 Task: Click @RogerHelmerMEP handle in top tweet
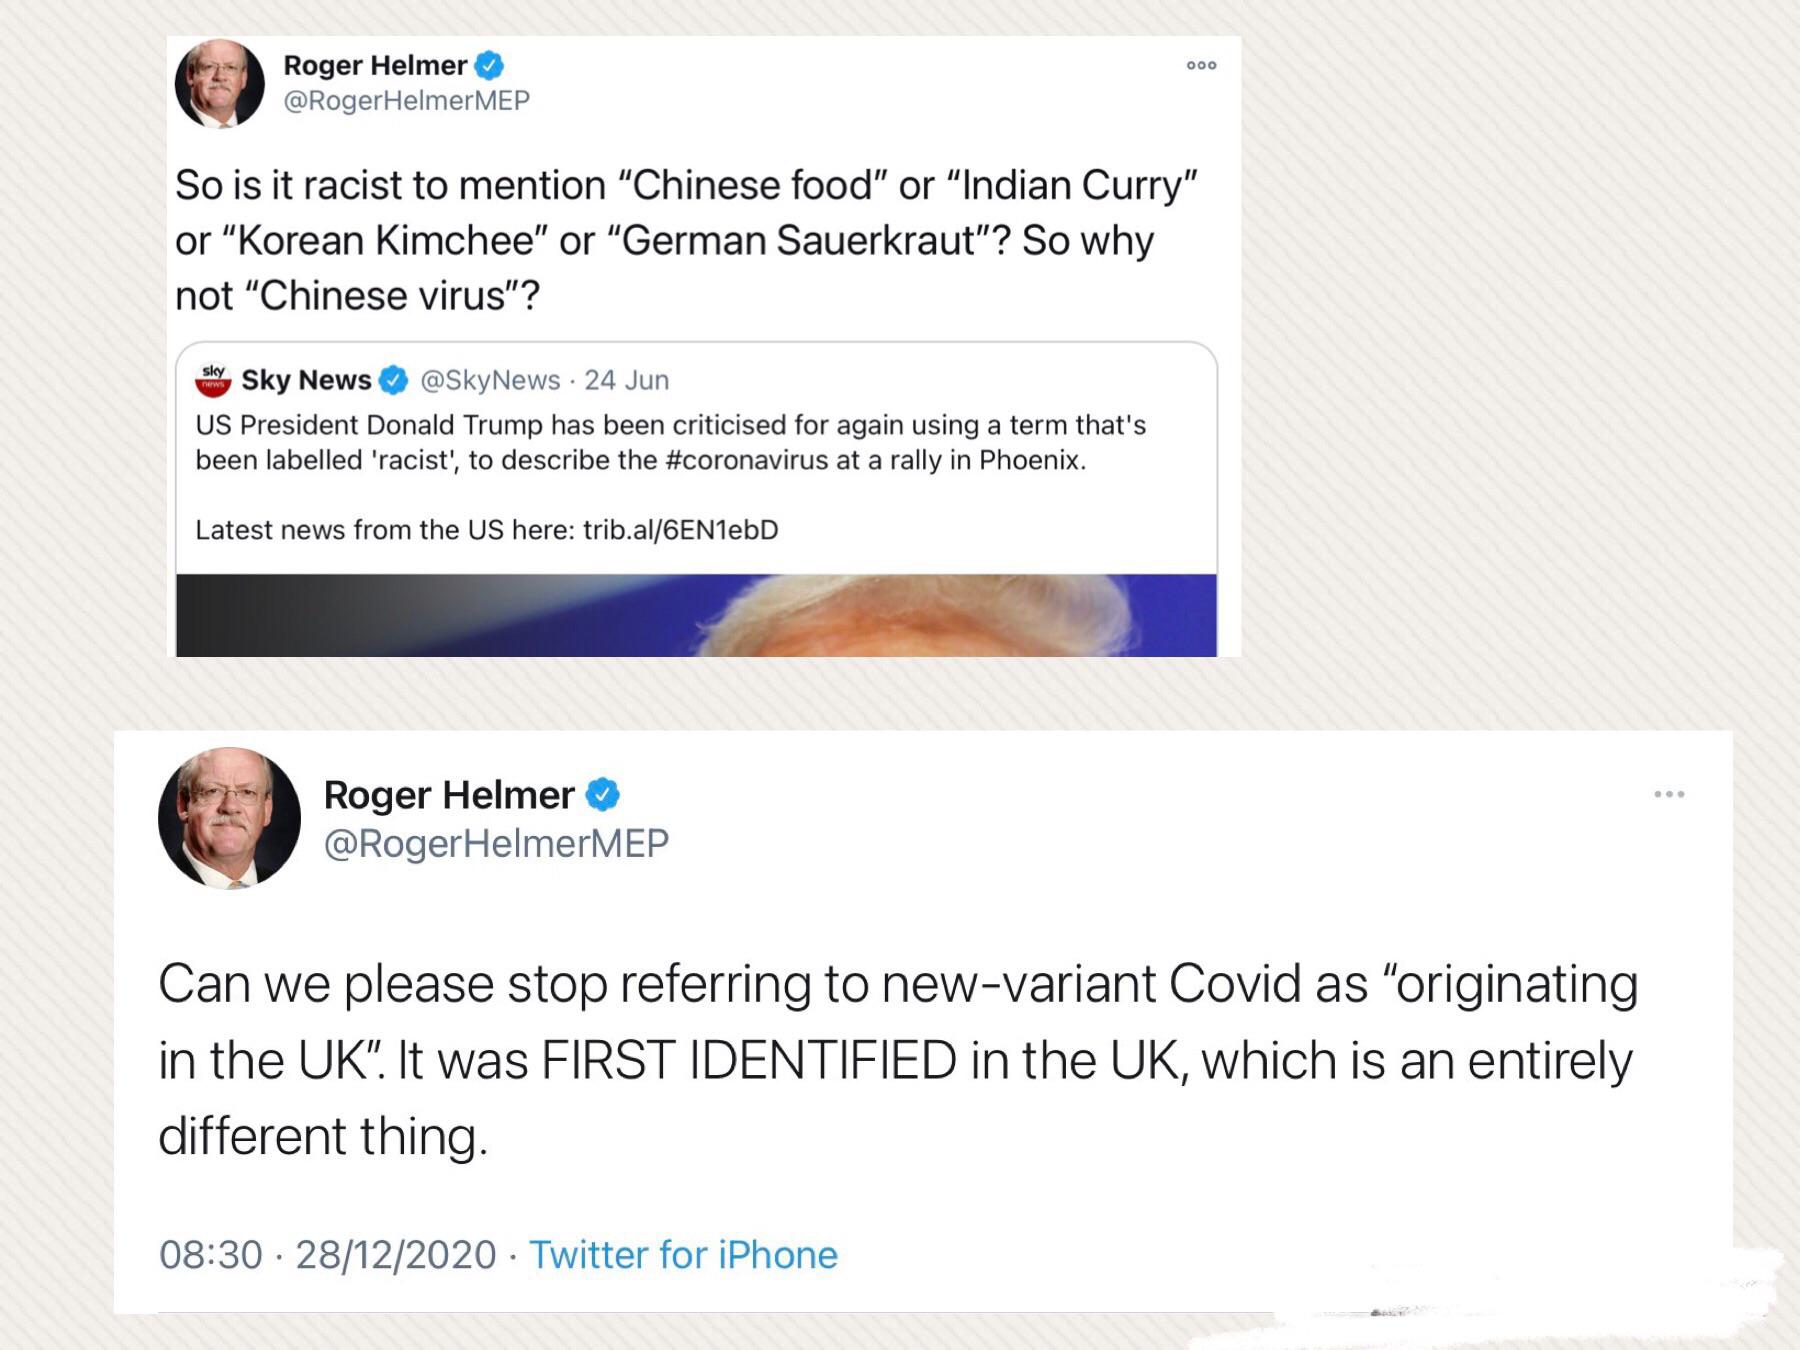click(407, 101)
